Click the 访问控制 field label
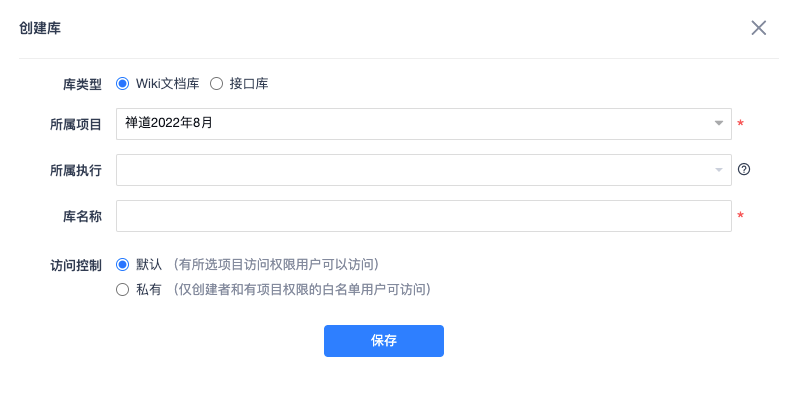Image resolution: width=798 pixels, height=406 pixels. (75, 265)
